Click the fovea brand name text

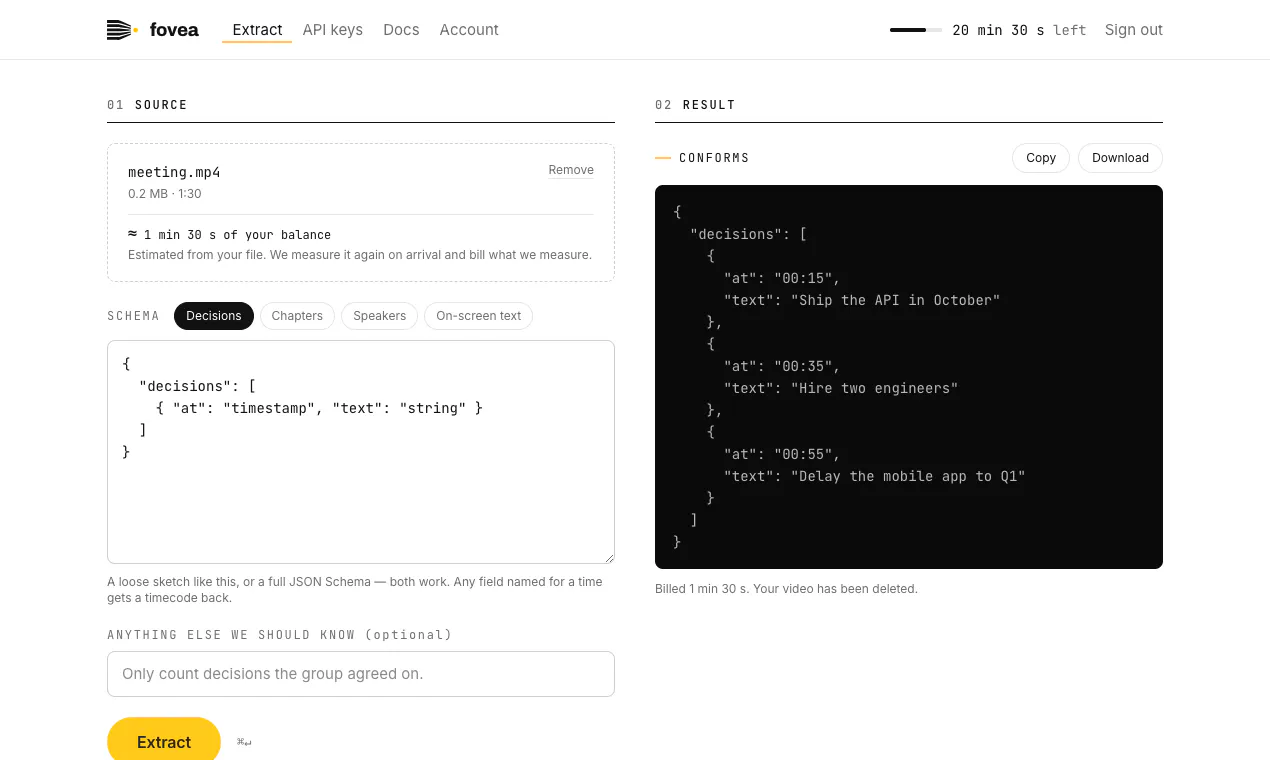[x=174, y=30]
